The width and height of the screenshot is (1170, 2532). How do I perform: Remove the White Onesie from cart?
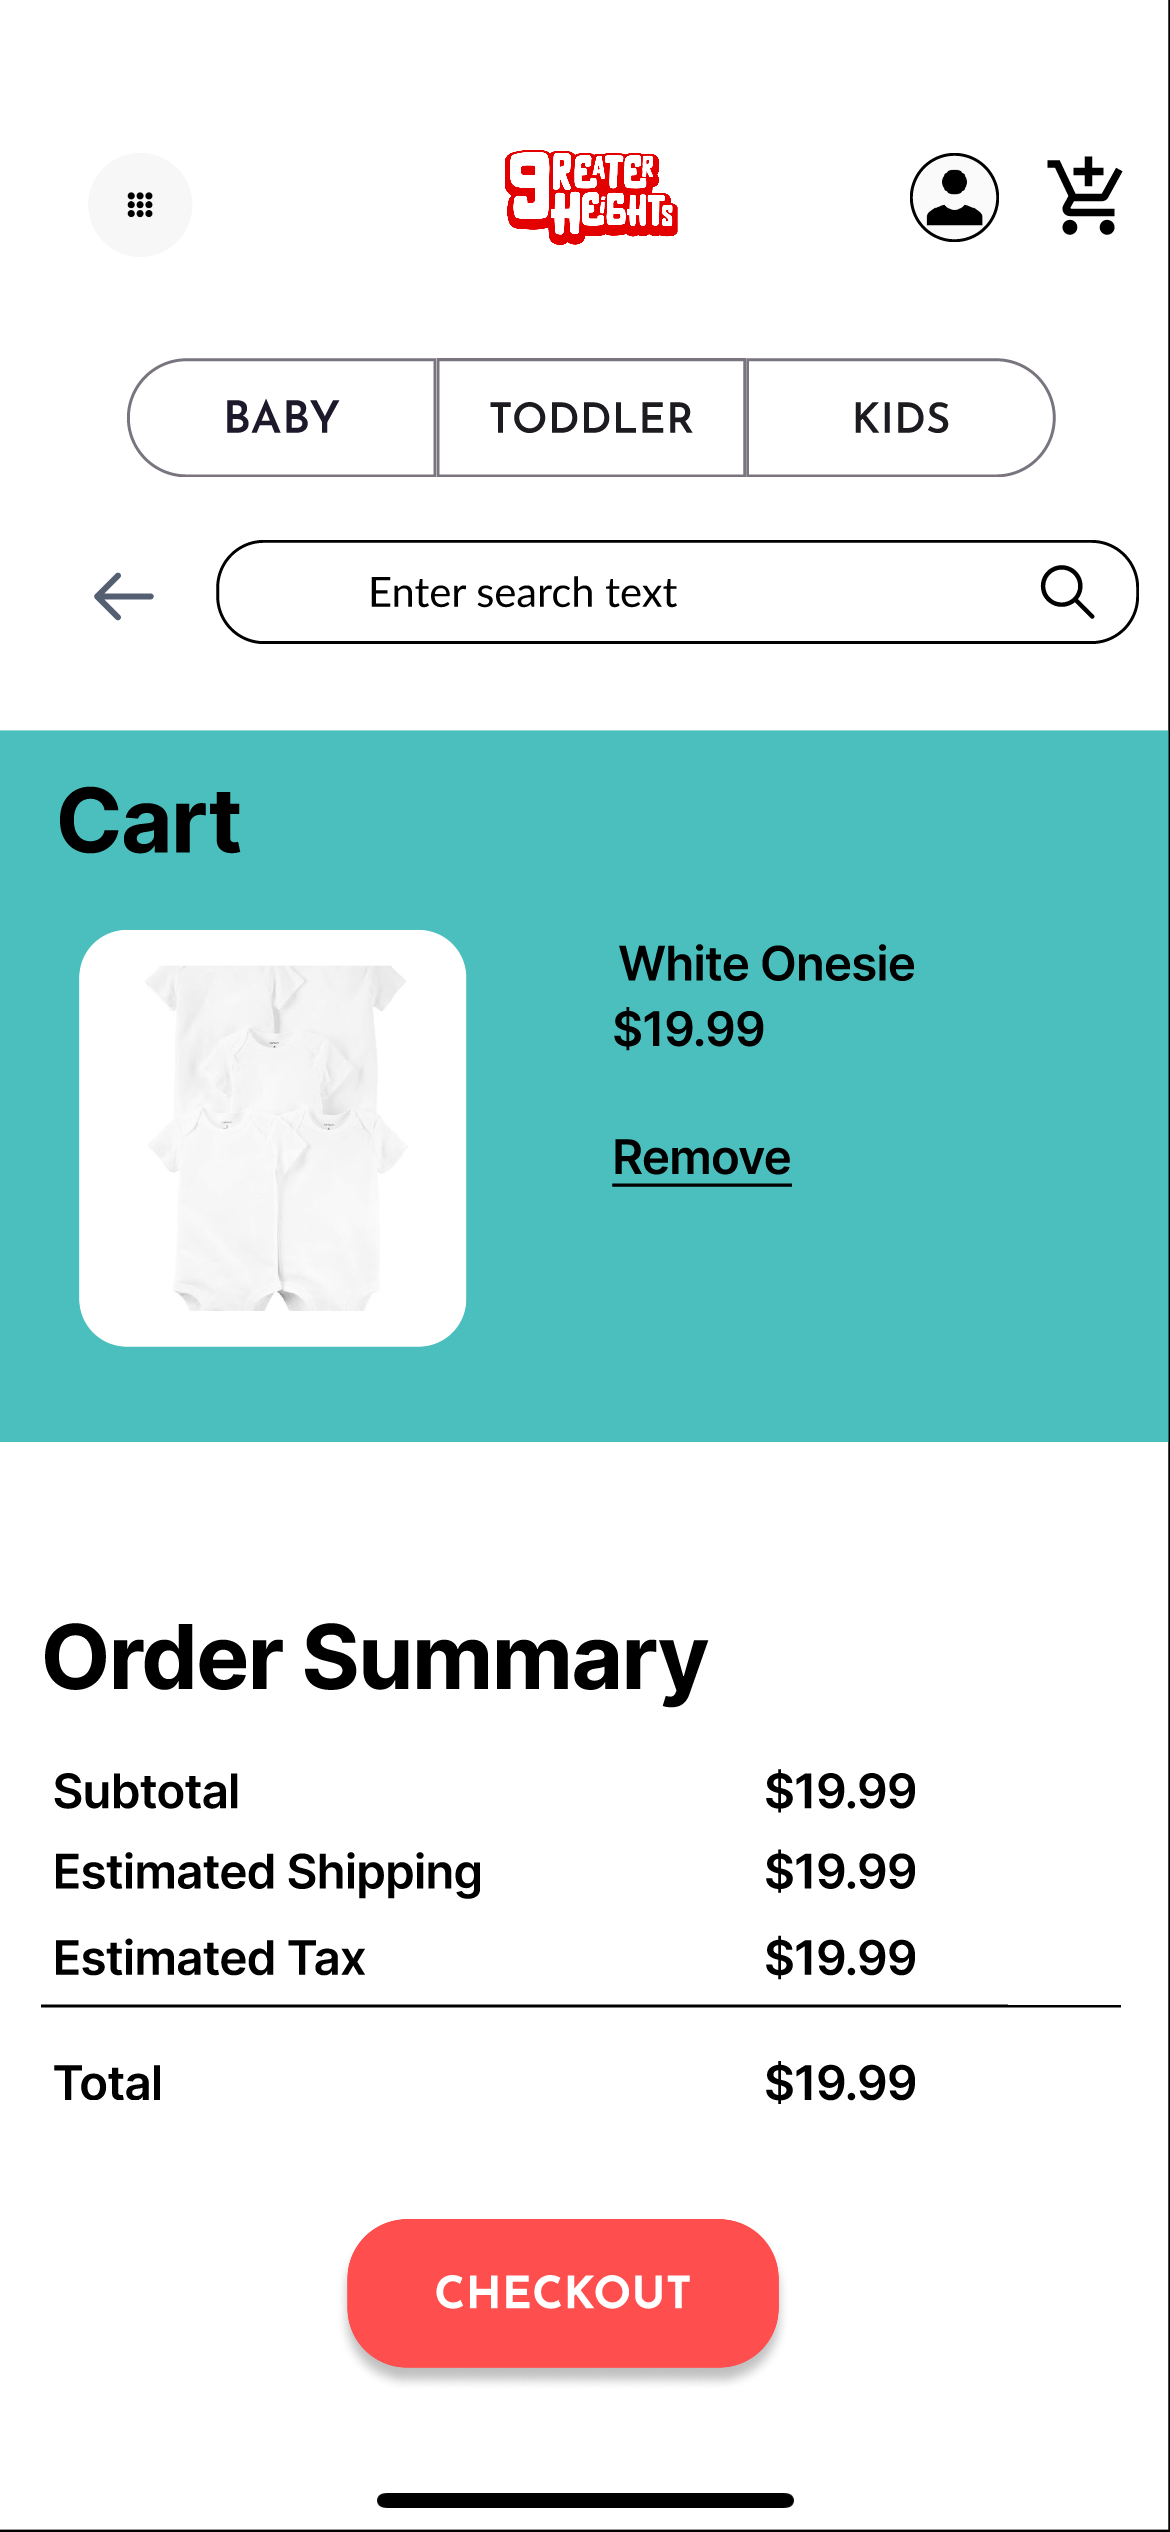701,1157
